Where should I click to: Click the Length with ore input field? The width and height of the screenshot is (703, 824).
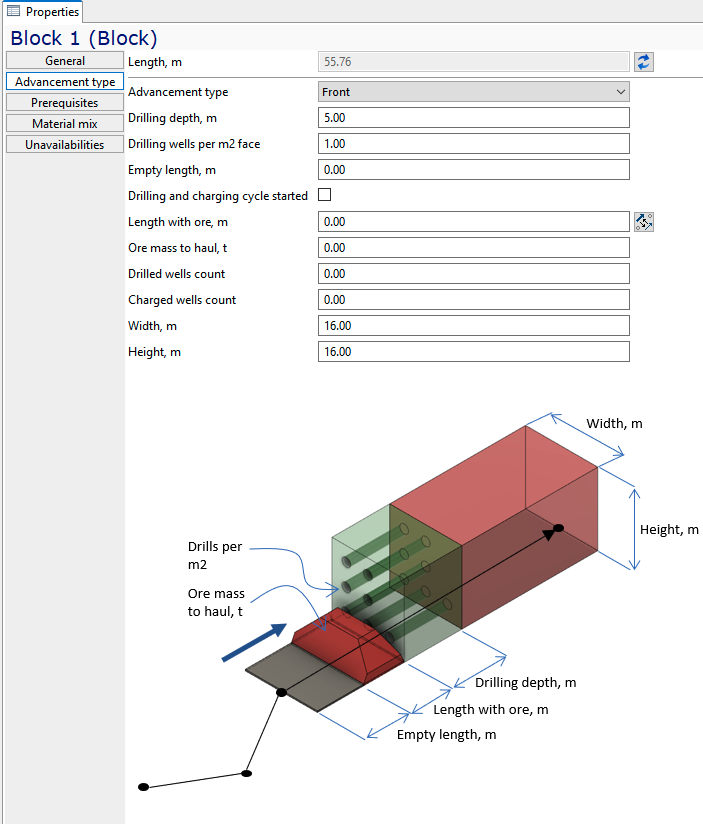[x=473, y=222]
